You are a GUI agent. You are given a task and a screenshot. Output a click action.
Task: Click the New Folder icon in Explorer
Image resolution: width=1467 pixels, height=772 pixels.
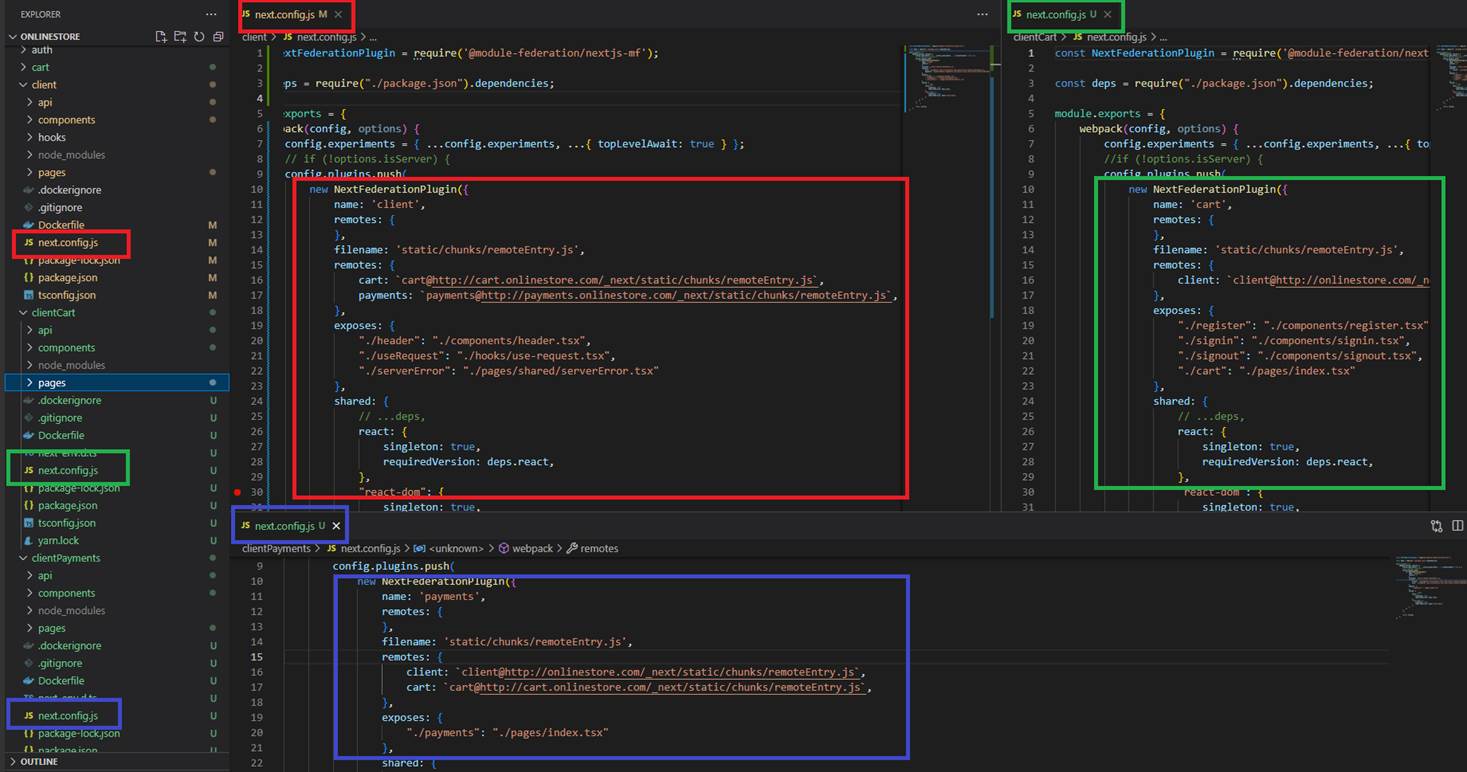coord(180,37)
